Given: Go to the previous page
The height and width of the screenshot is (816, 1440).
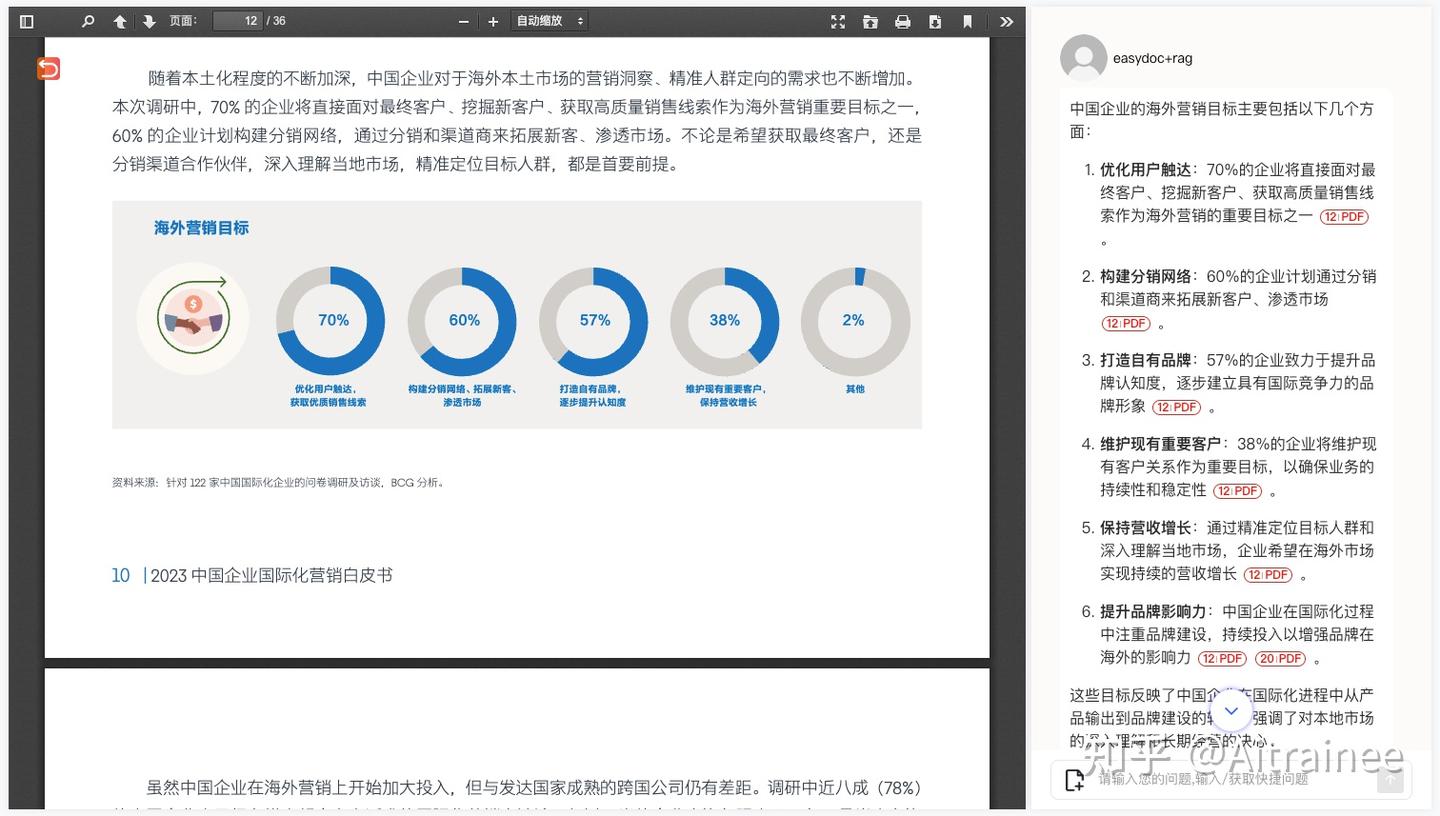Looking at the screenshot, I should coord(119,20).
